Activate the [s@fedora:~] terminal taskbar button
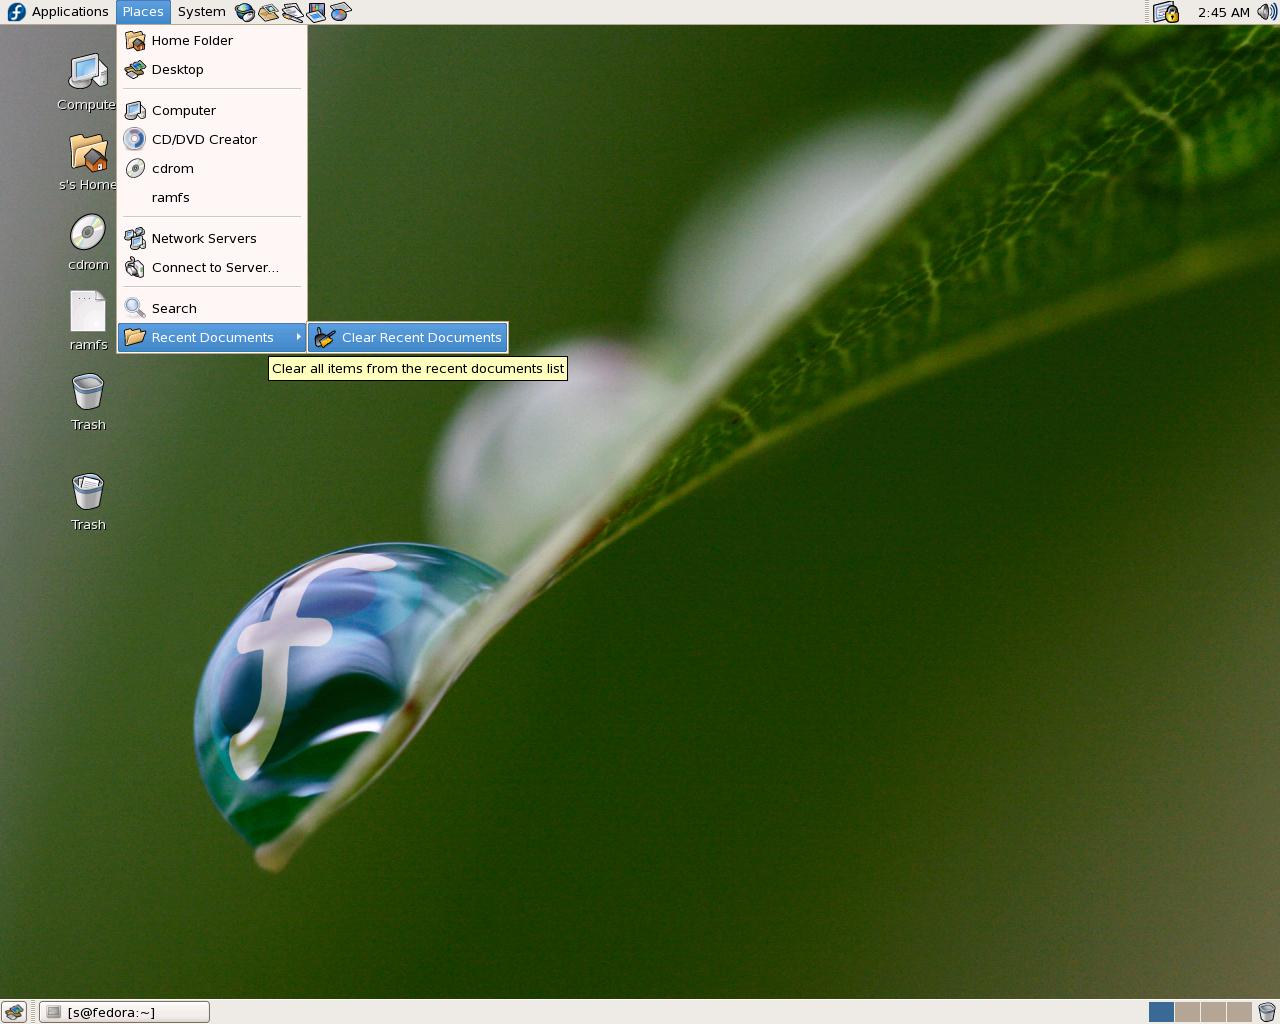The height and width of the screenshot is (1024, 1280). pos(125,1012)
